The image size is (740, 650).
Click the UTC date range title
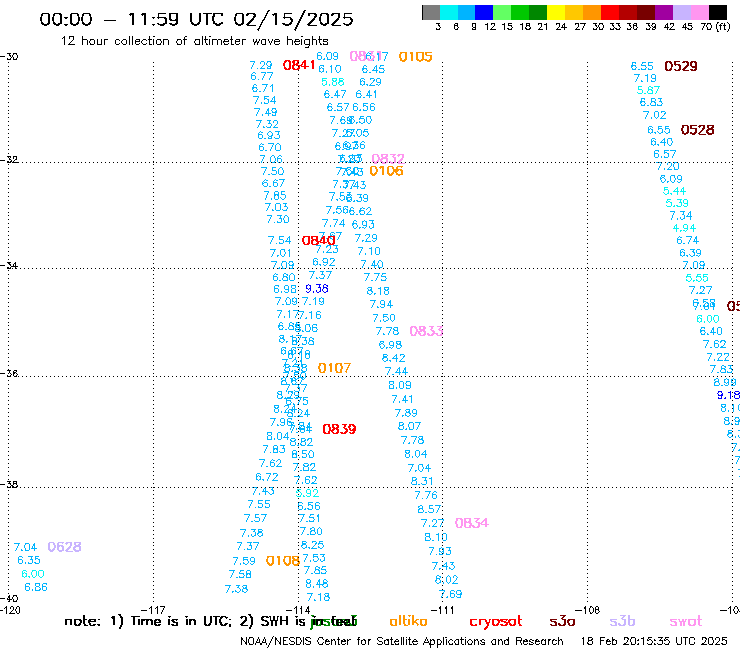click(196, 19)
